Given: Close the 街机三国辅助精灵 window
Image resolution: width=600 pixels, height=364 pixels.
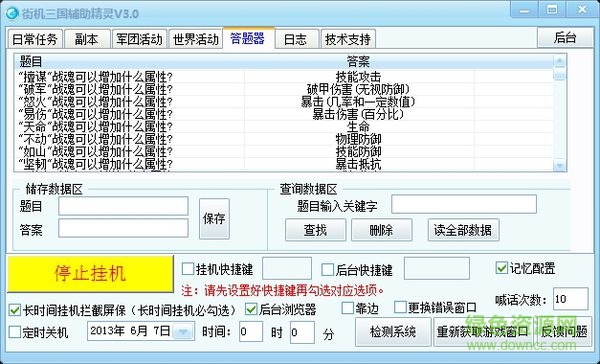Looking at the screenshot, I should (582, 10).
